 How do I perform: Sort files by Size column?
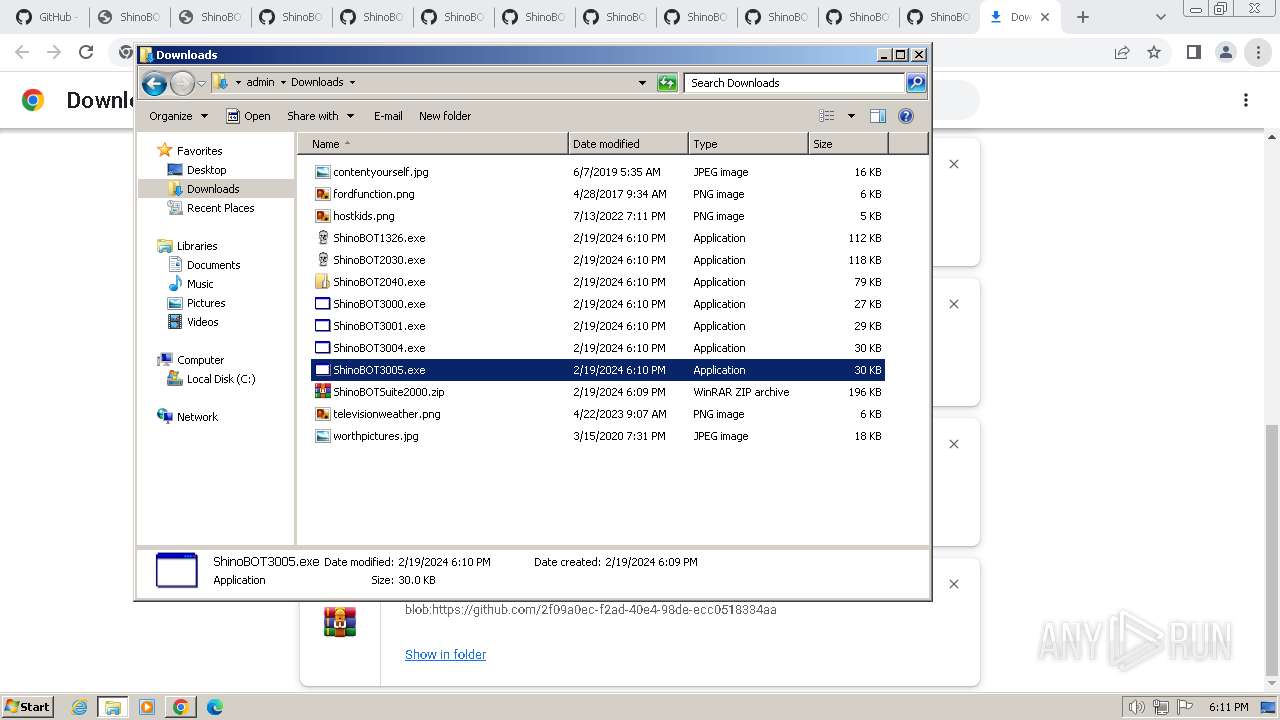tap(848, 144)
